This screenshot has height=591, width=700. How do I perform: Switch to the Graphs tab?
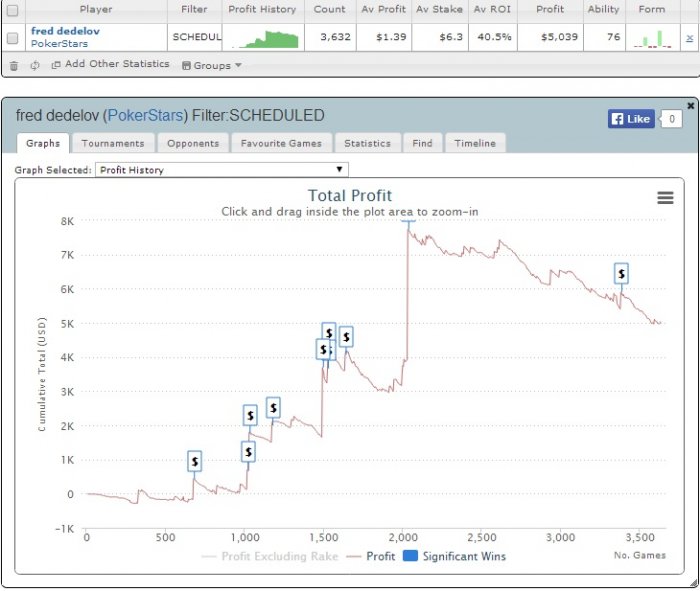pyautogui.click(x=43, y=143)
